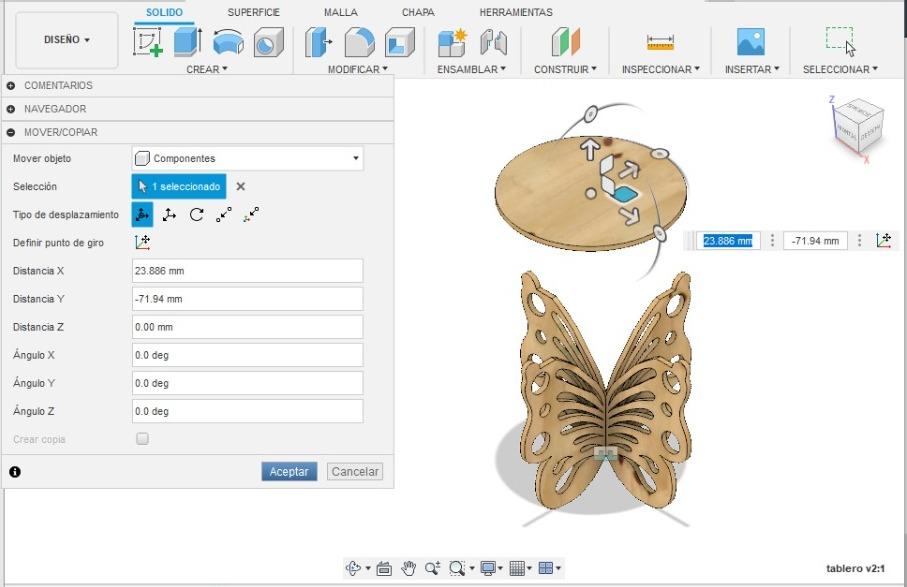Open Grid and Snaps settings icon

[517, 568]
